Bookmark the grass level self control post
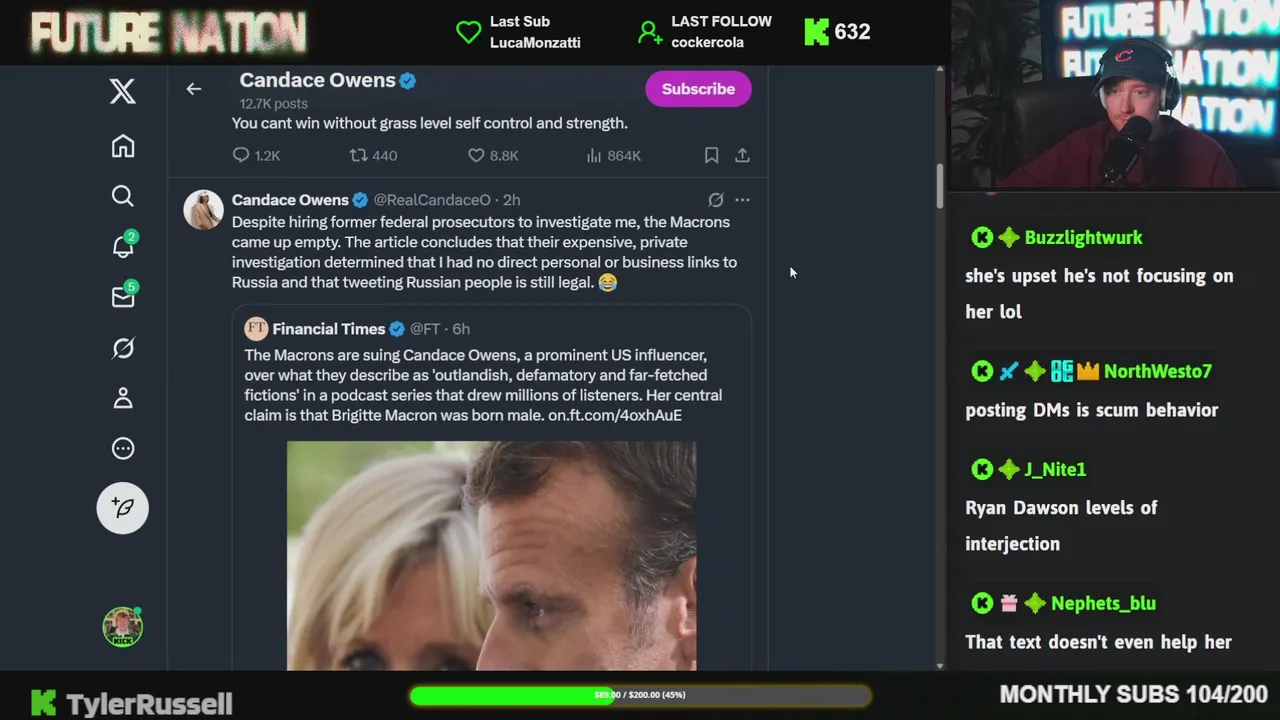This screenshot has width=1280, height=720. coord(711,155)
